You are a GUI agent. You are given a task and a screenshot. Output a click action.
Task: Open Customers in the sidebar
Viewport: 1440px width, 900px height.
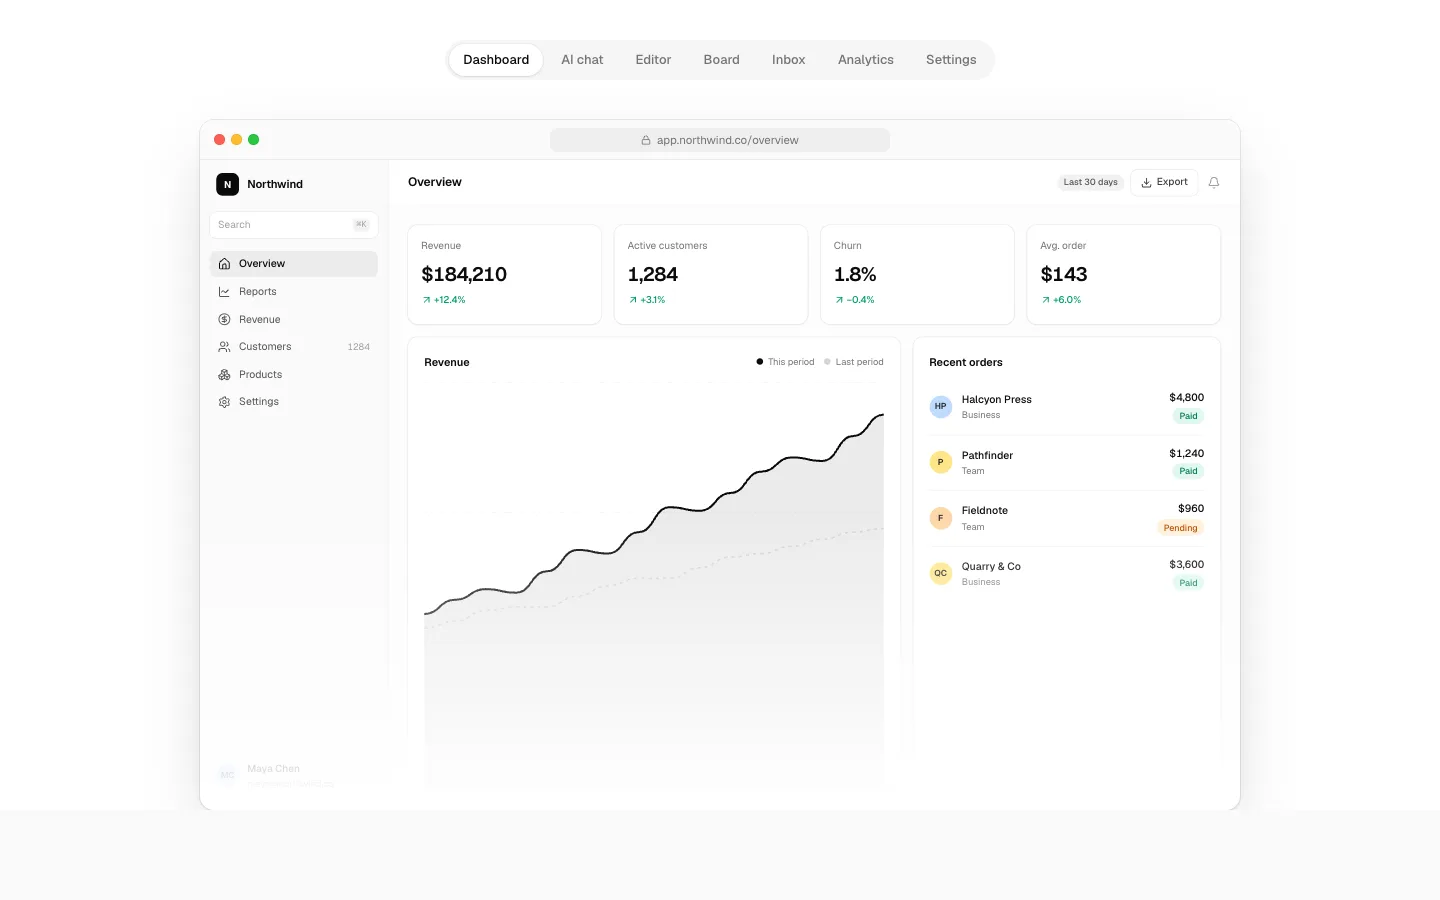pyautogui.click(x=293, y=347)
